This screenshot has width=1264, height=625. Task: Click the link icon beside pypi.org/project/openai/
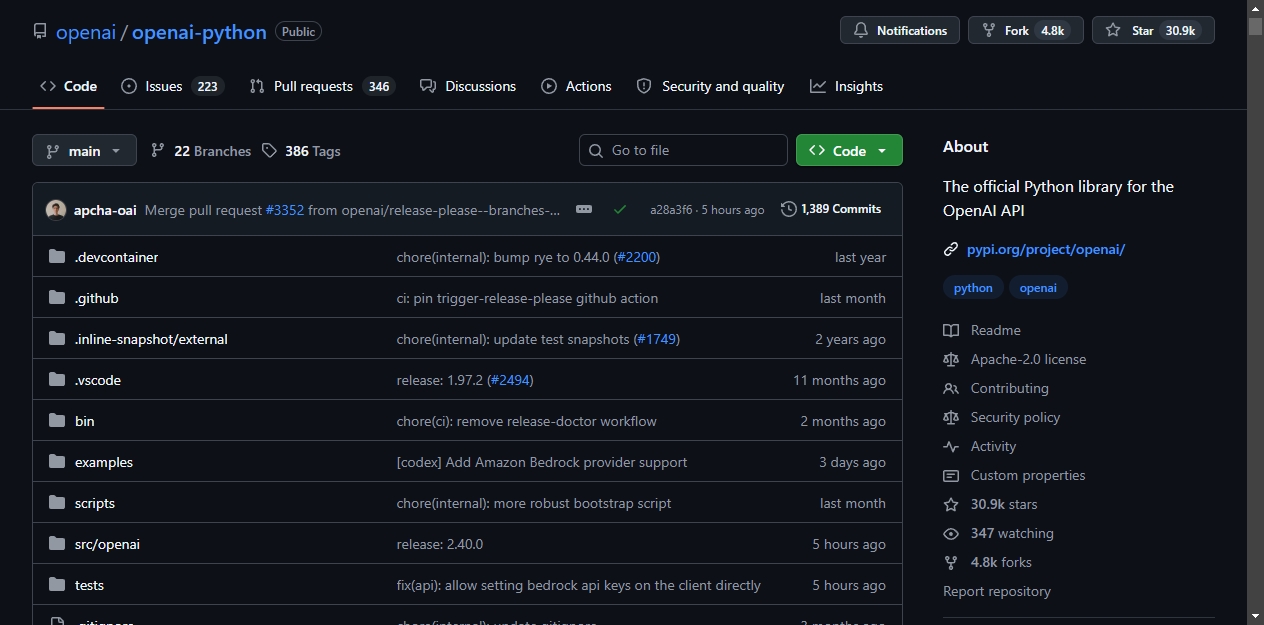pyautogui.click(x=951, y=249)
